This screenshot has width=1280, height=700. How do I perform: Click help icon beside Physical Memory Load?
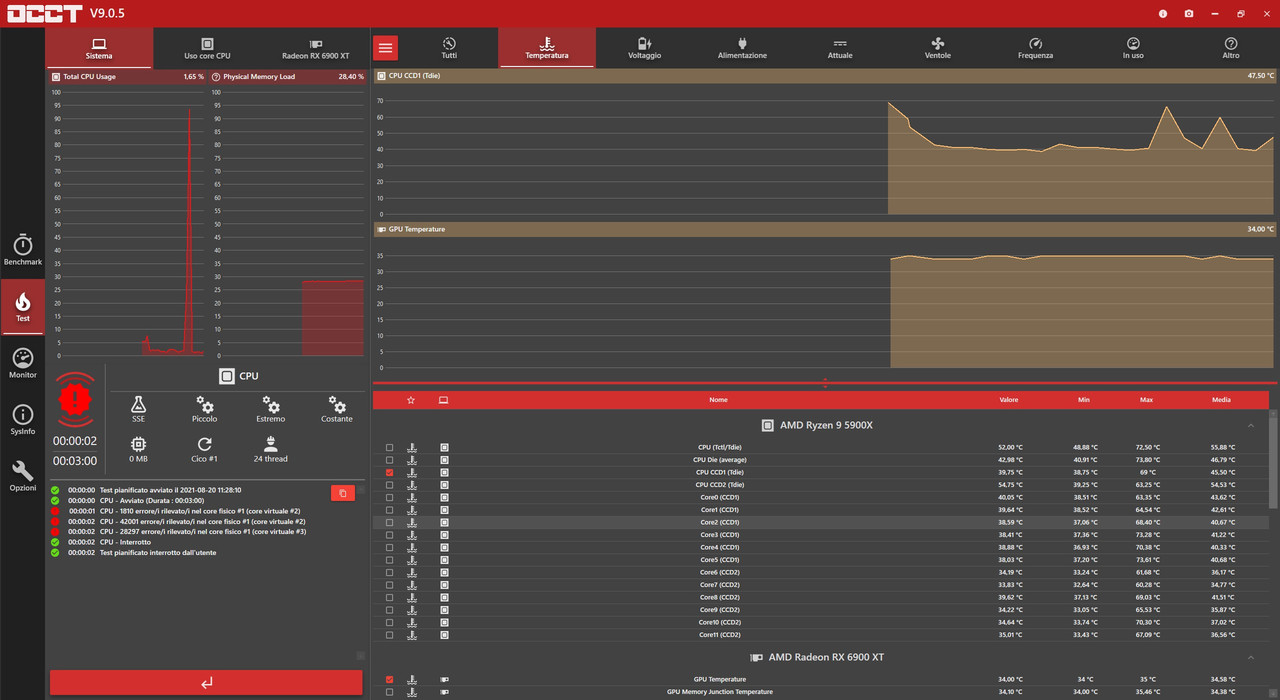[x=216, y=76]
